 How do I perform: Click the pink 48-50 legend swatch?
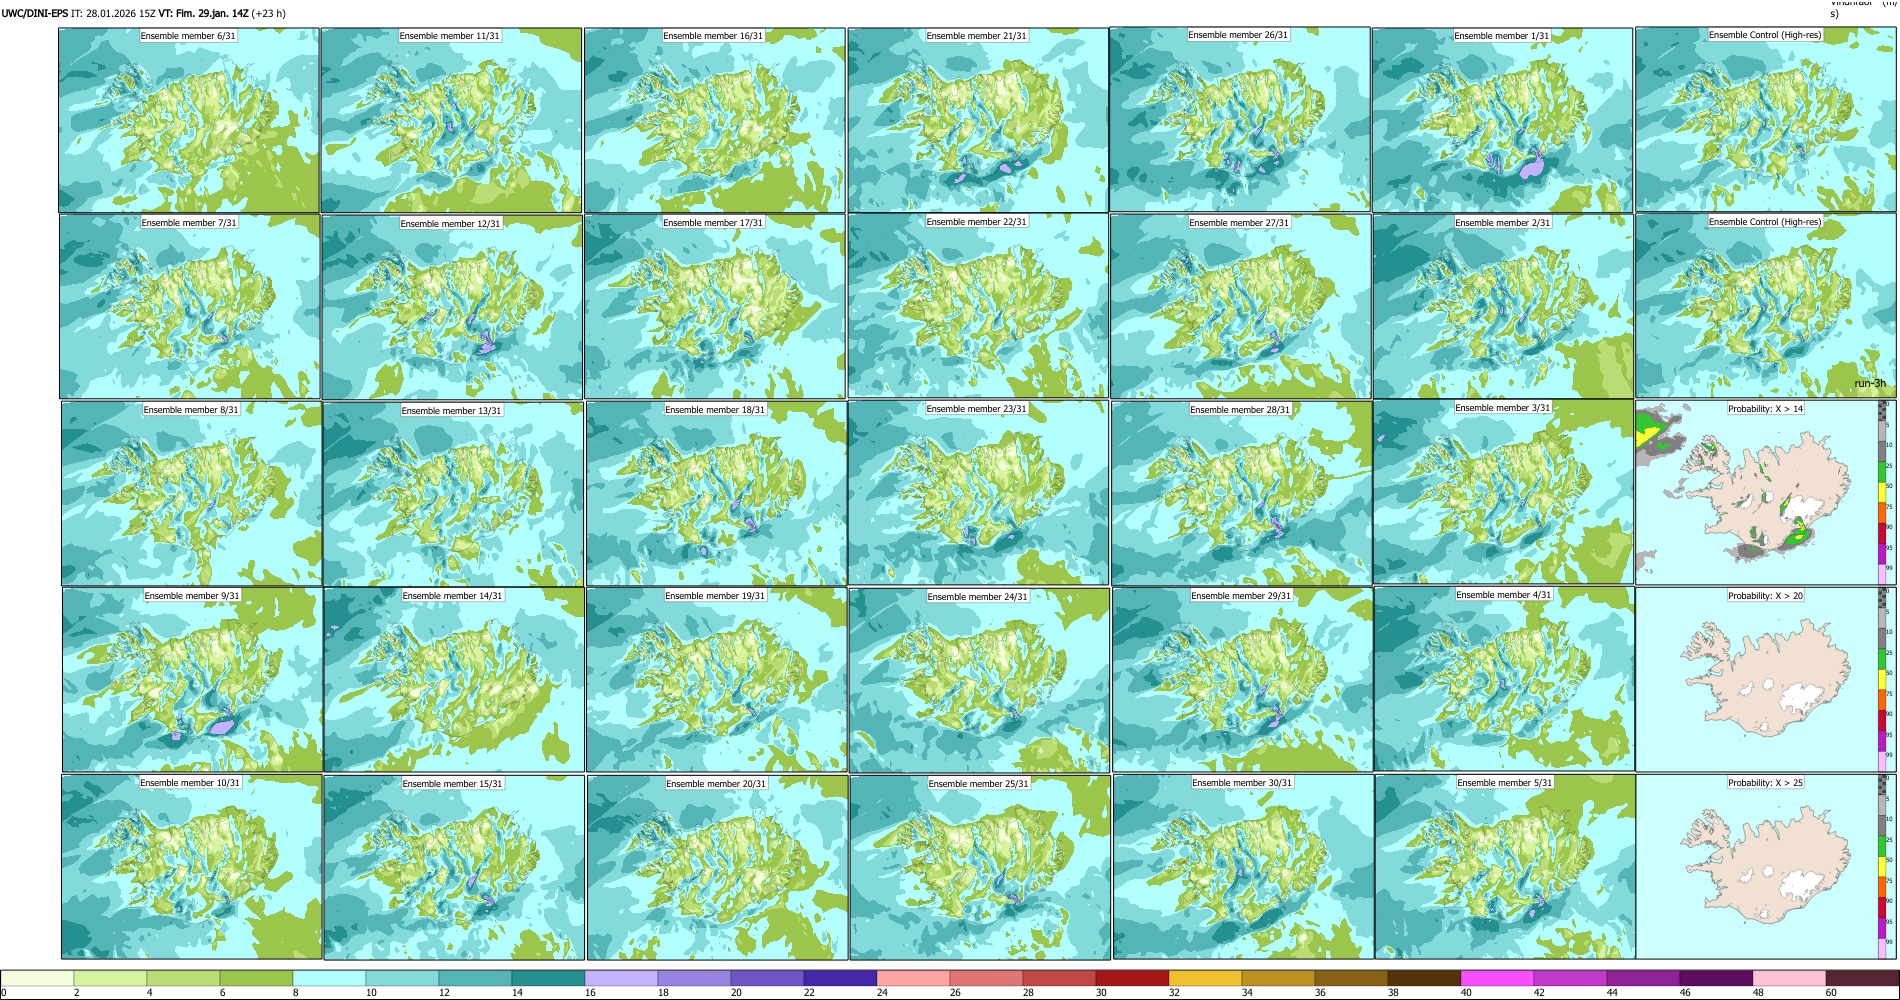[x=1789, y=978]
